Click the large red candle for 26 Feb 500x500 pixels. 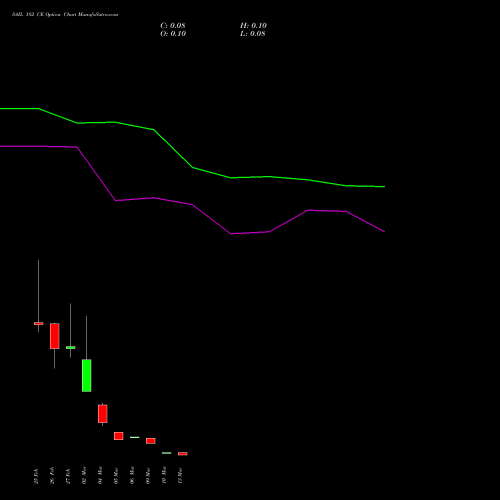(x=55, y=336)
